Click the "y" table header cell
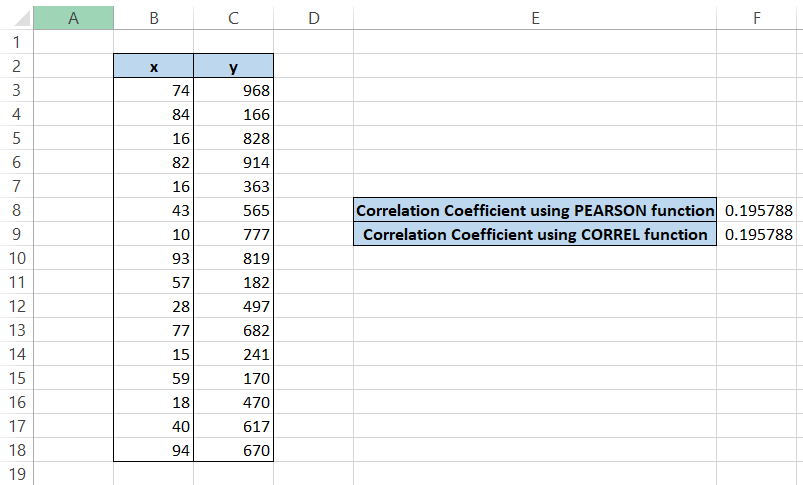Viewport: 803px width, 485px height. pos(233,66)
